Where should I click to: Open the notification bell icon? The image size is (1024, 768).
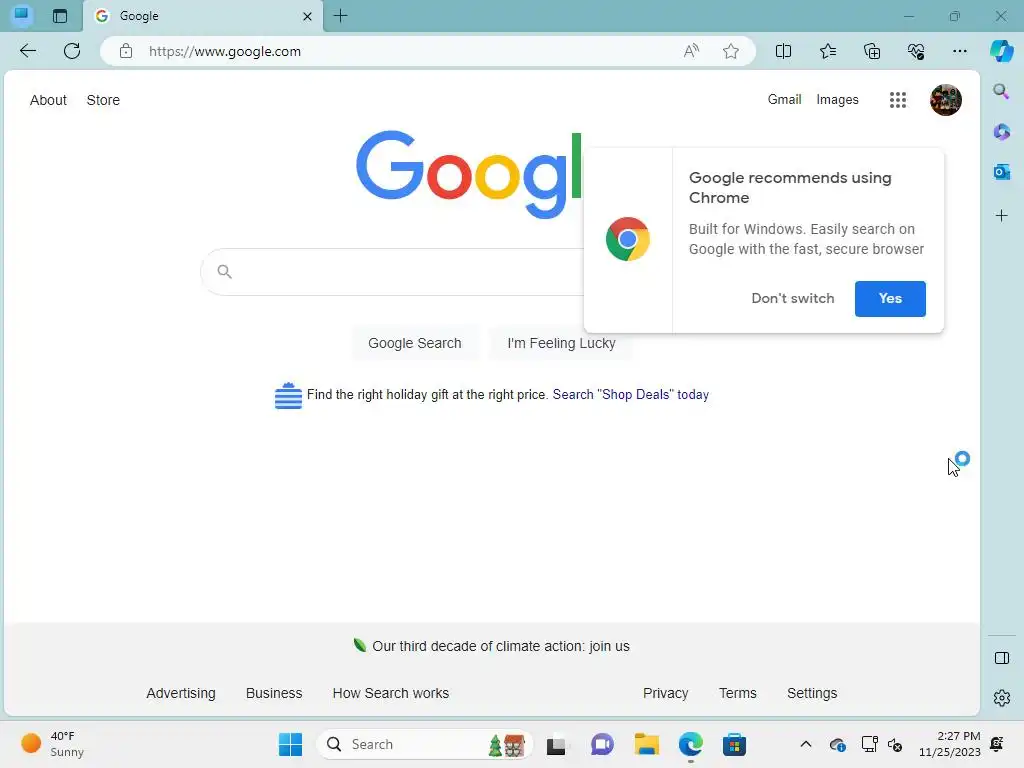click(x=997, y=744)
